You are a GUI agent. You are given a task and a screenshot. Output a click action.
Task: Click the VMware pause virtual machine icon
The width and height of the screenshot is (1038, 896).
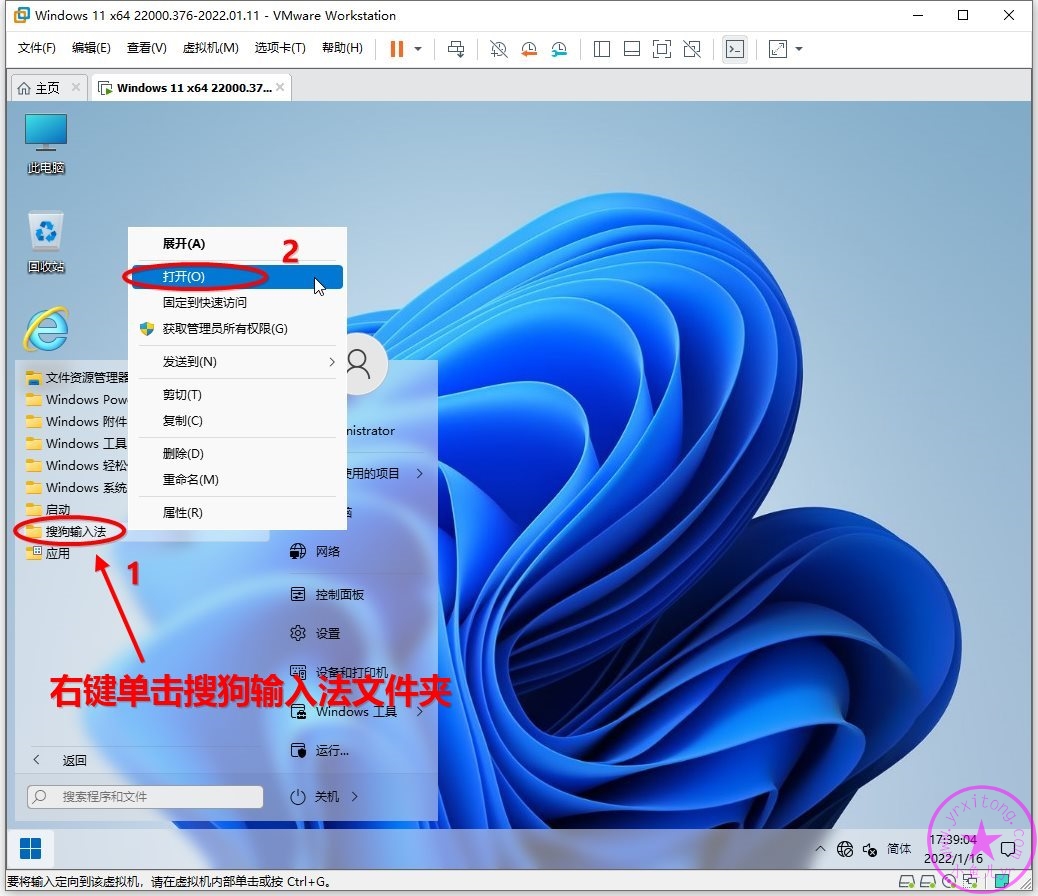pyautogui.click(x=397, y=49)
